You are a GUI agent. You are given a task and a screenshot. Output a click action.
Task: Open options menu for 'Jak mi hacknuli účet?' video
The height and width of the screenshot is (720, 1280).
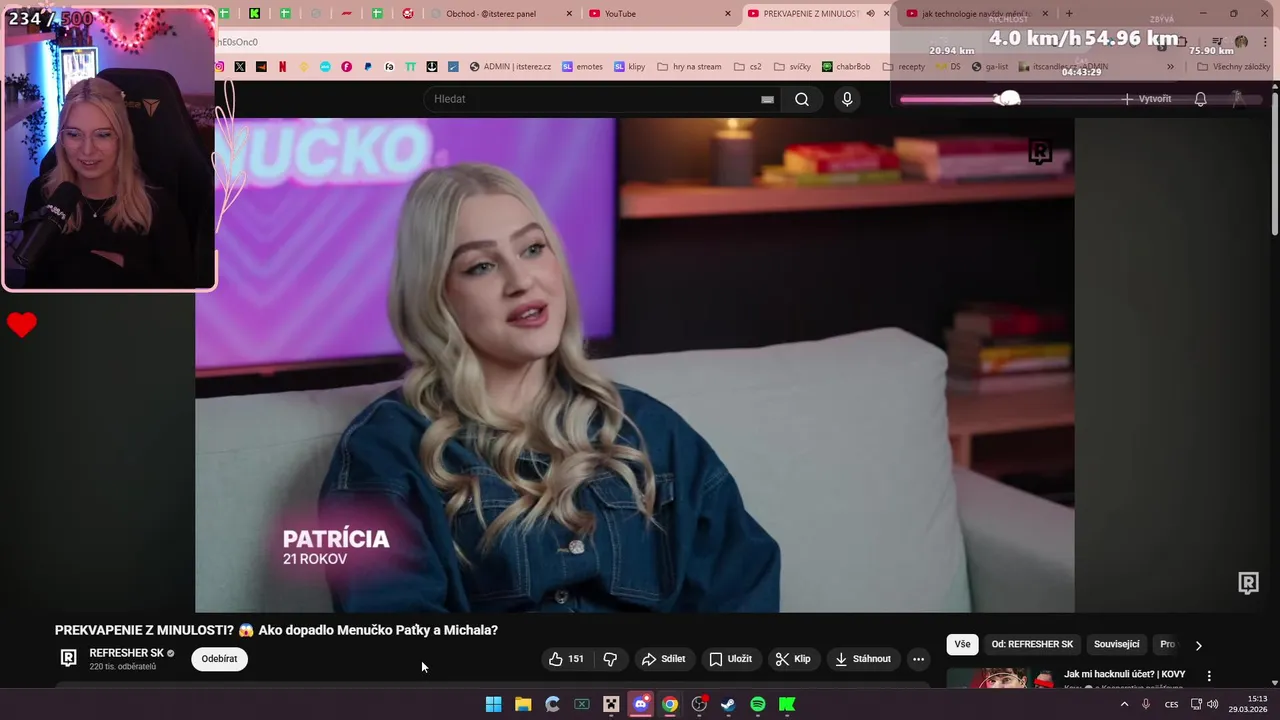[x=1209, y=676]
